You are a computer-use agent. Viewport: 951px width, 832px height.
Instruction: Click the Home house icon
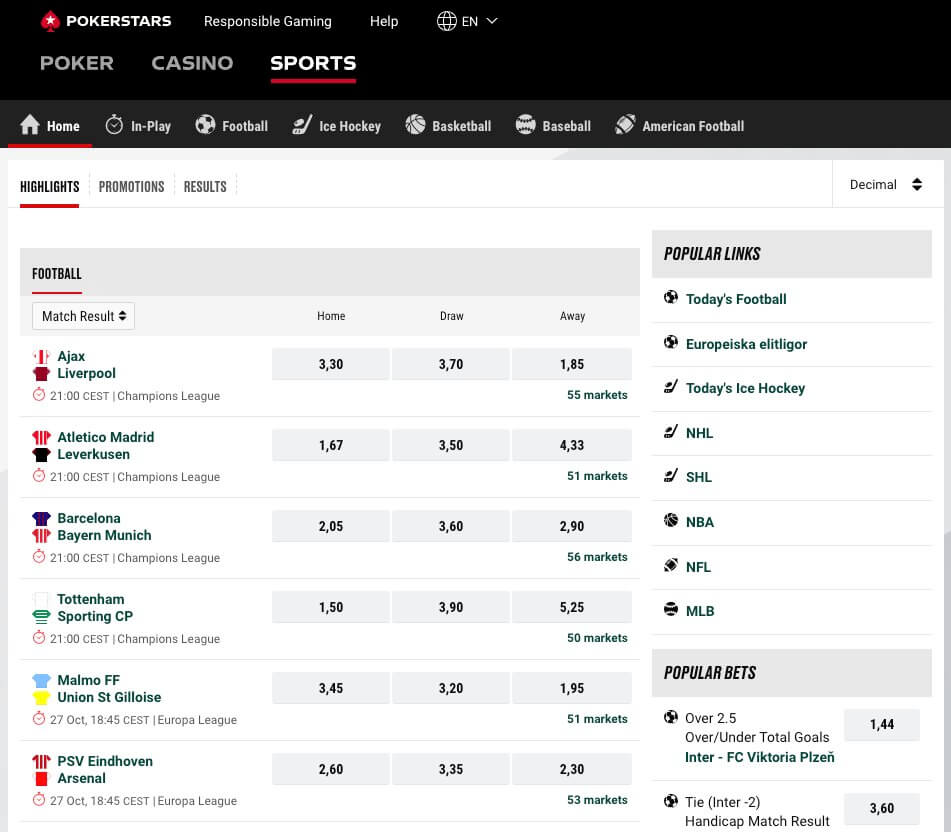click(x=30, y=124)
